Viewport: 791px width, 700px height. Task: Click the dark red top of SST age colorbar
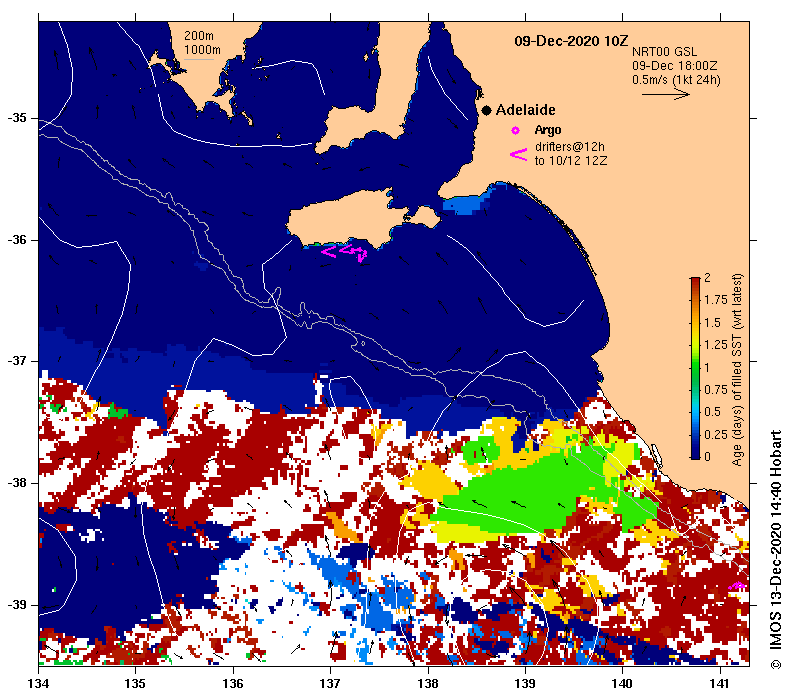[x=695, y=284]
